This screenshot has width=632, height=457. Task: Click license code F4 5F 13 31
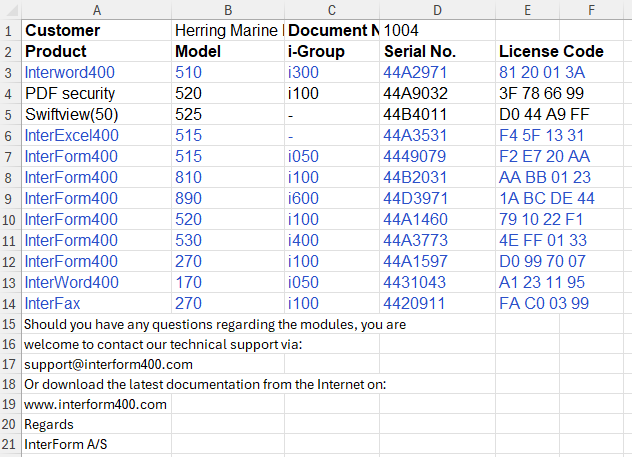[x=559, y=135]
